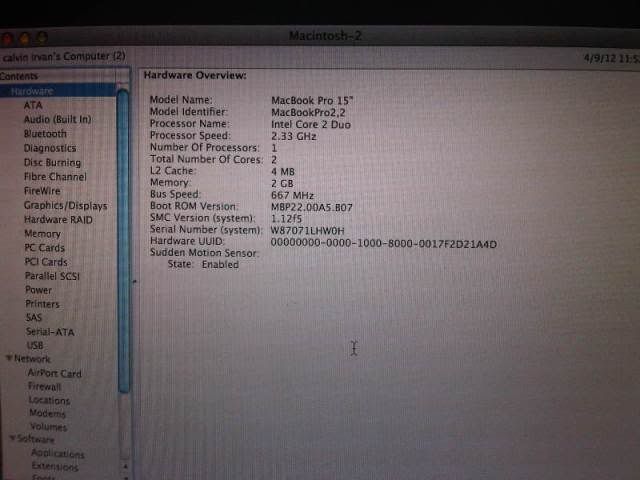Click the MBP22.00A5.B07 boot ROM value

pyautogui.click(x=311, y=207)
